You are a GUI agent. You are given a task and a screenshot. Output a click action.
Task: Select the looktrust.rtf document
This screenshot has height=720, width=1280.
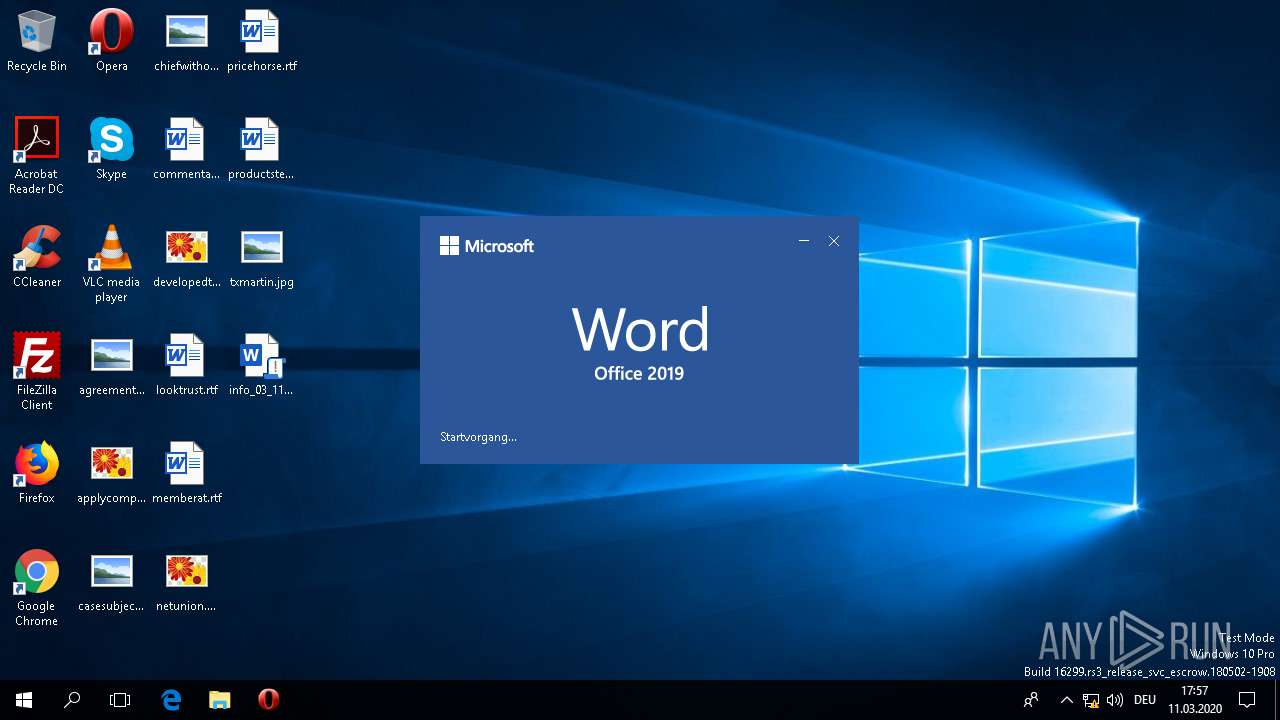(186, 365)
